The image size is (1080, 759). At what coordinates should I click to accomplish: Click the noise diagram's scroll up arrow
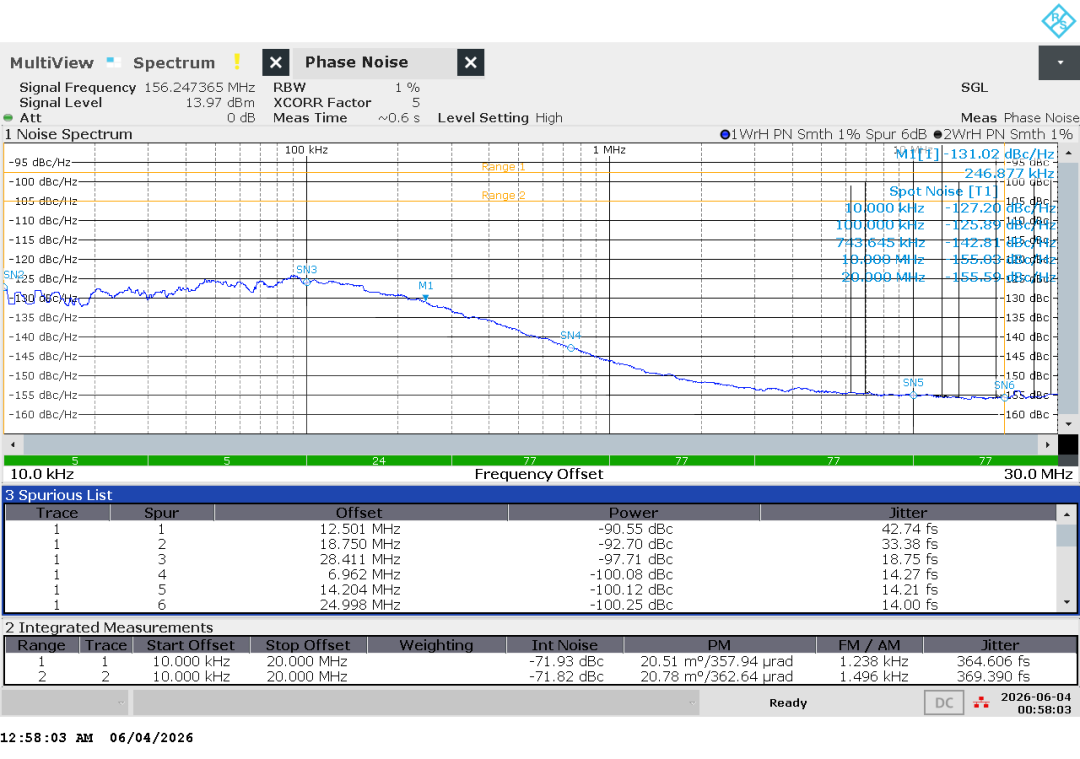pyautogui.click(x=1068, y=152)
